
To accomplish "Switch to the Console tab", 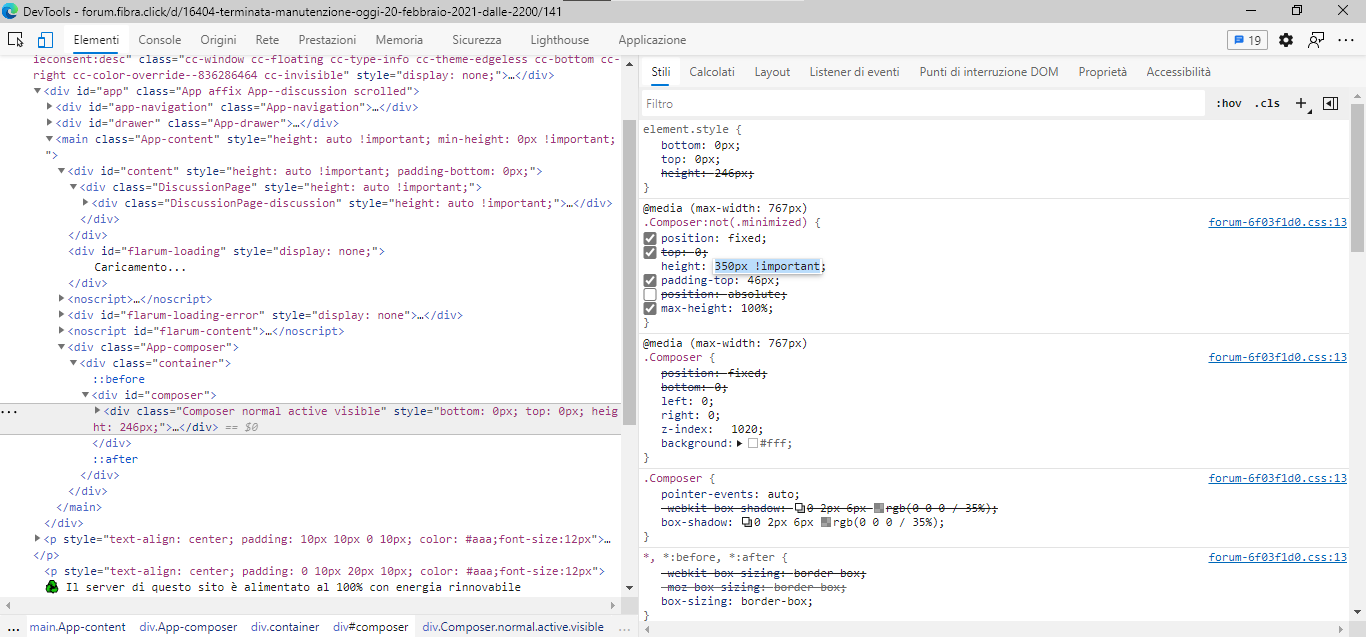I will click(160, 40).
